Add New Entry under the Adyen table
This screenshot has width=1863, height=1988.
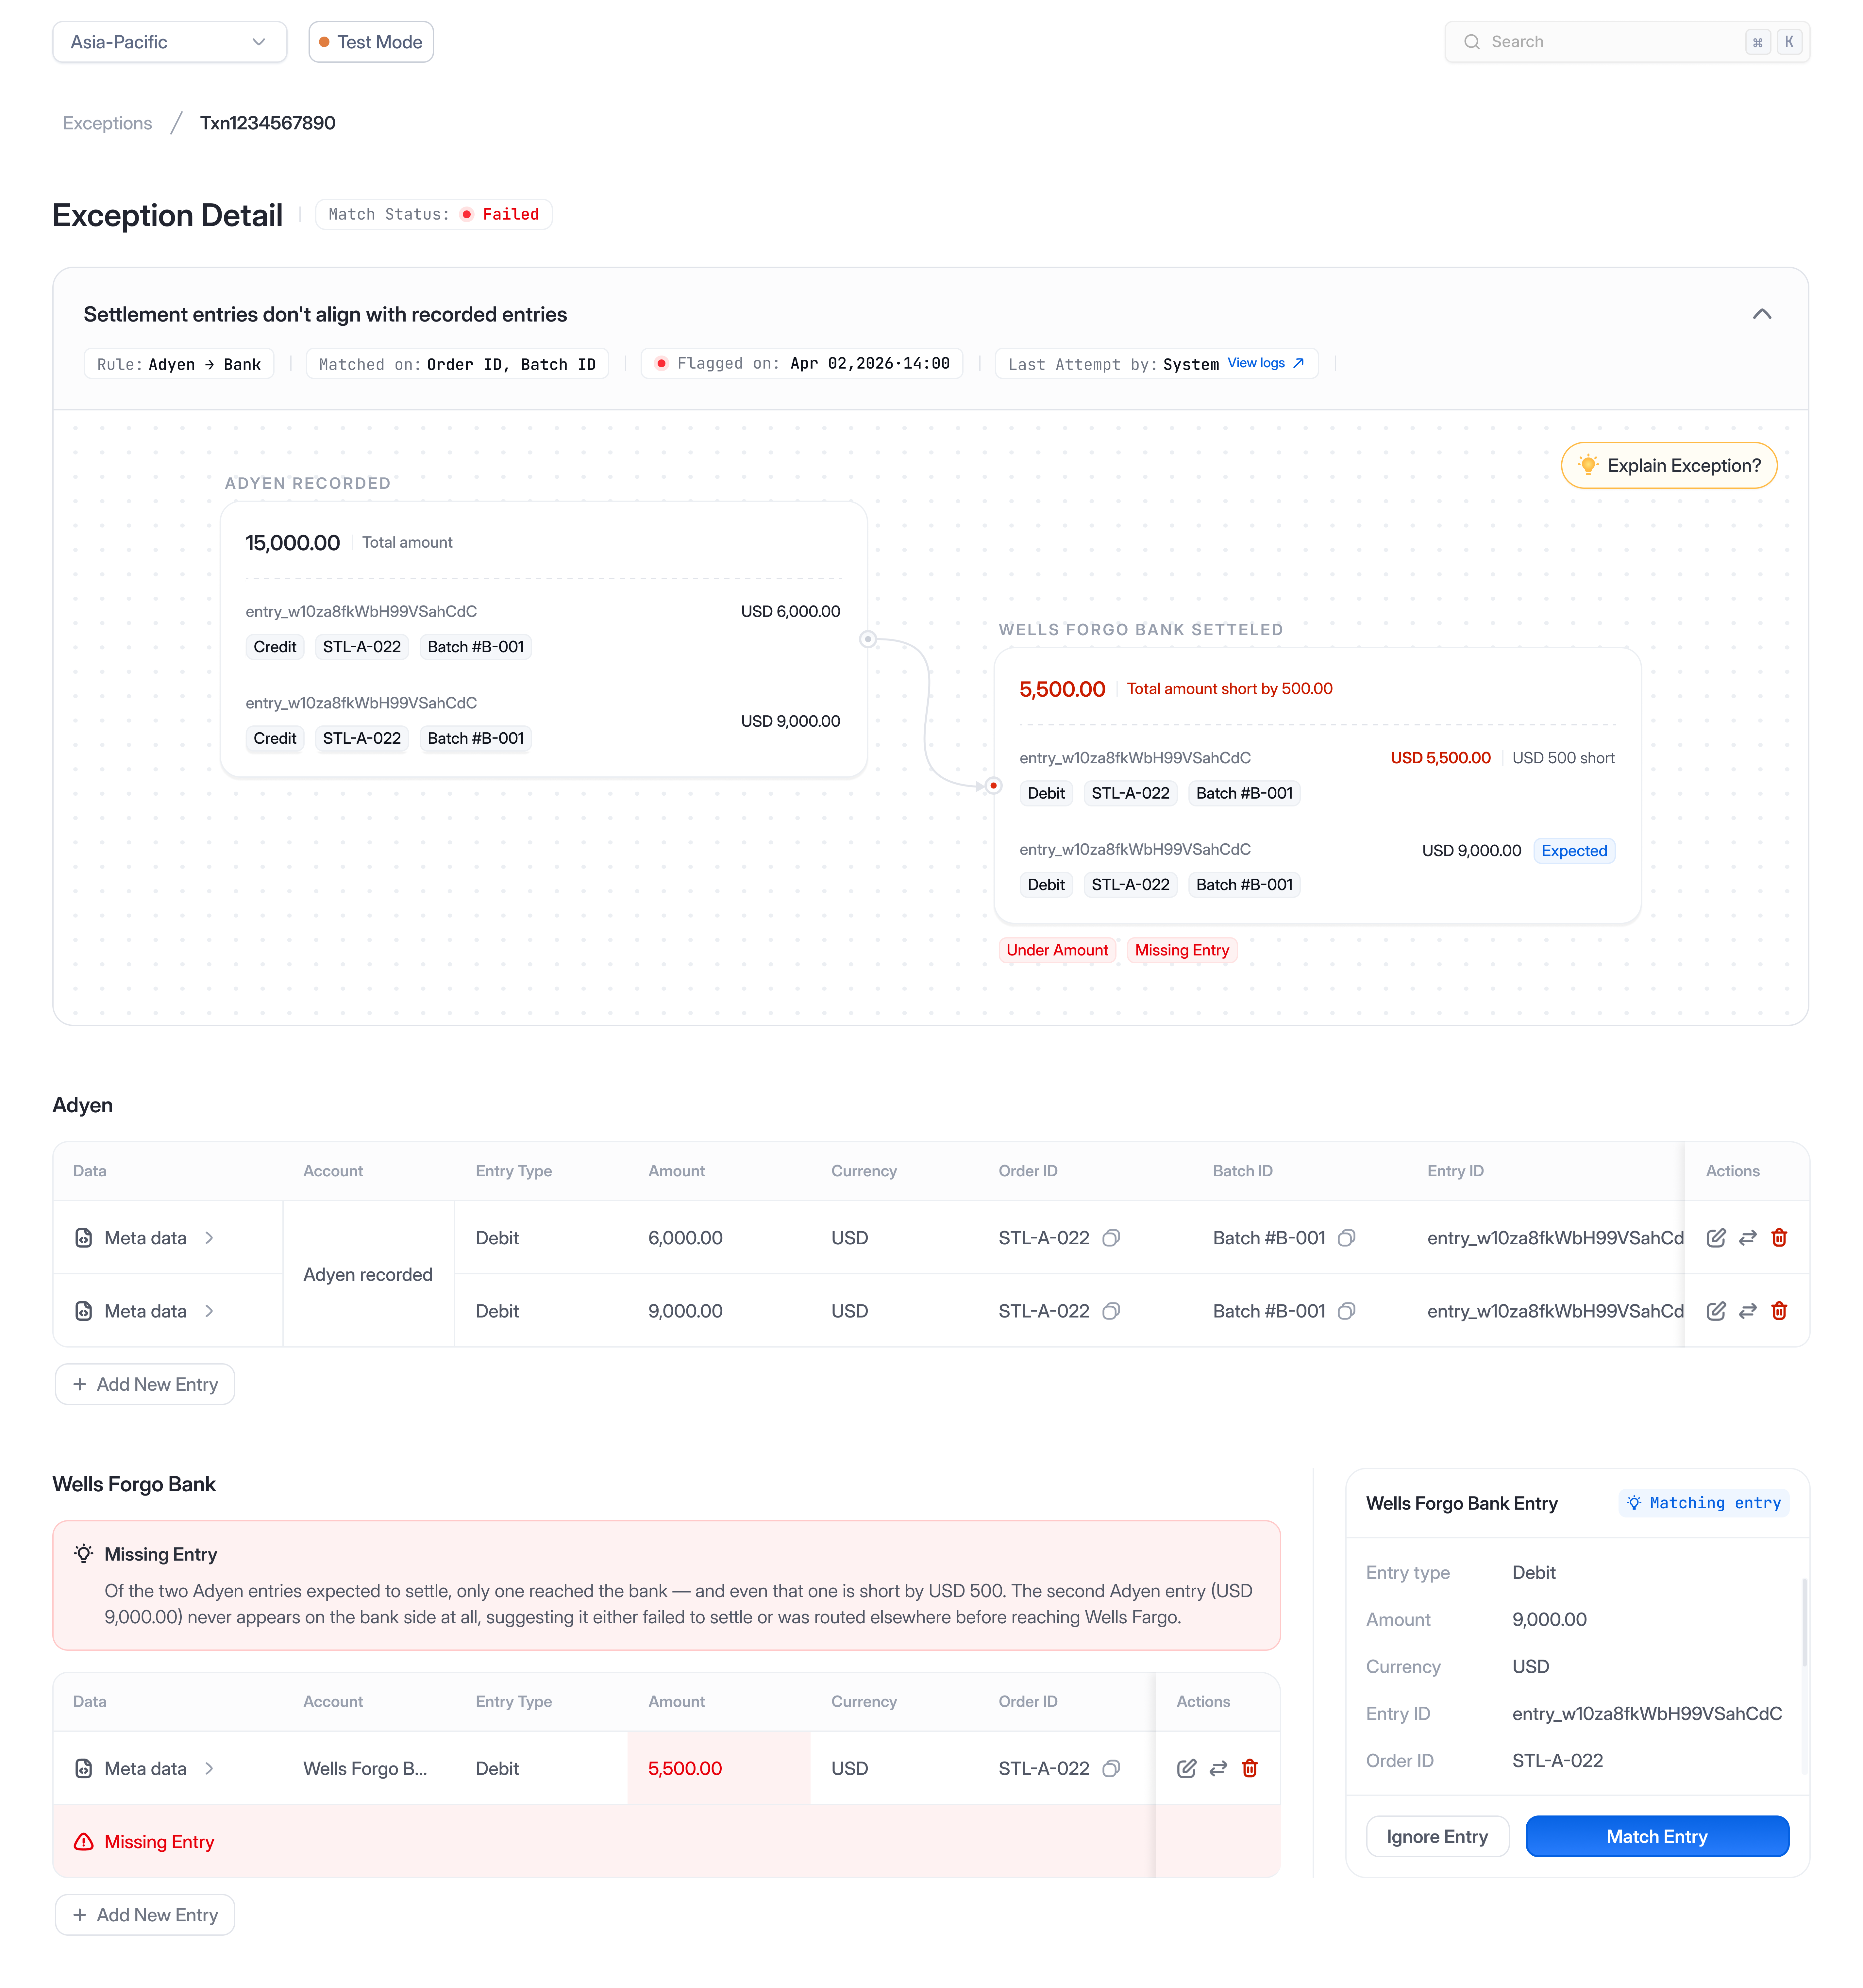pyautogui.click(x=145, y=1384)
